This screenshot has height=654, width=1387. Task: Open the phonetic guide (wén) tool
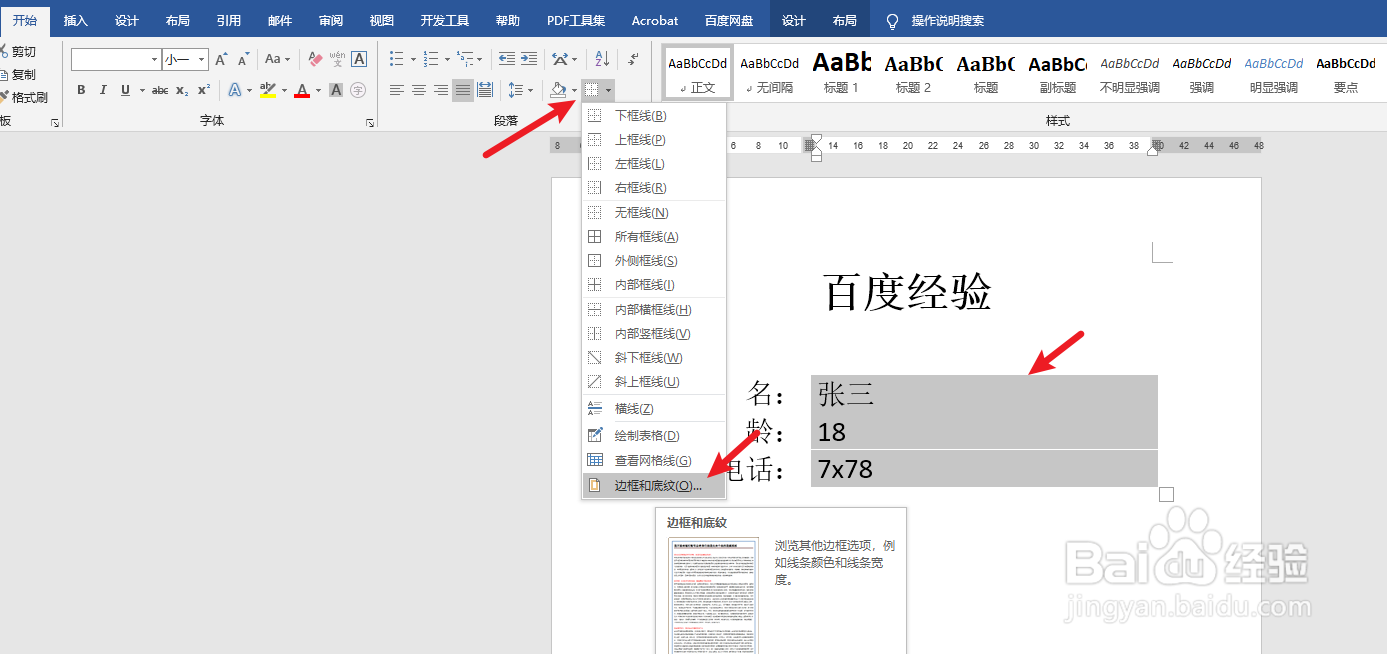337,60
